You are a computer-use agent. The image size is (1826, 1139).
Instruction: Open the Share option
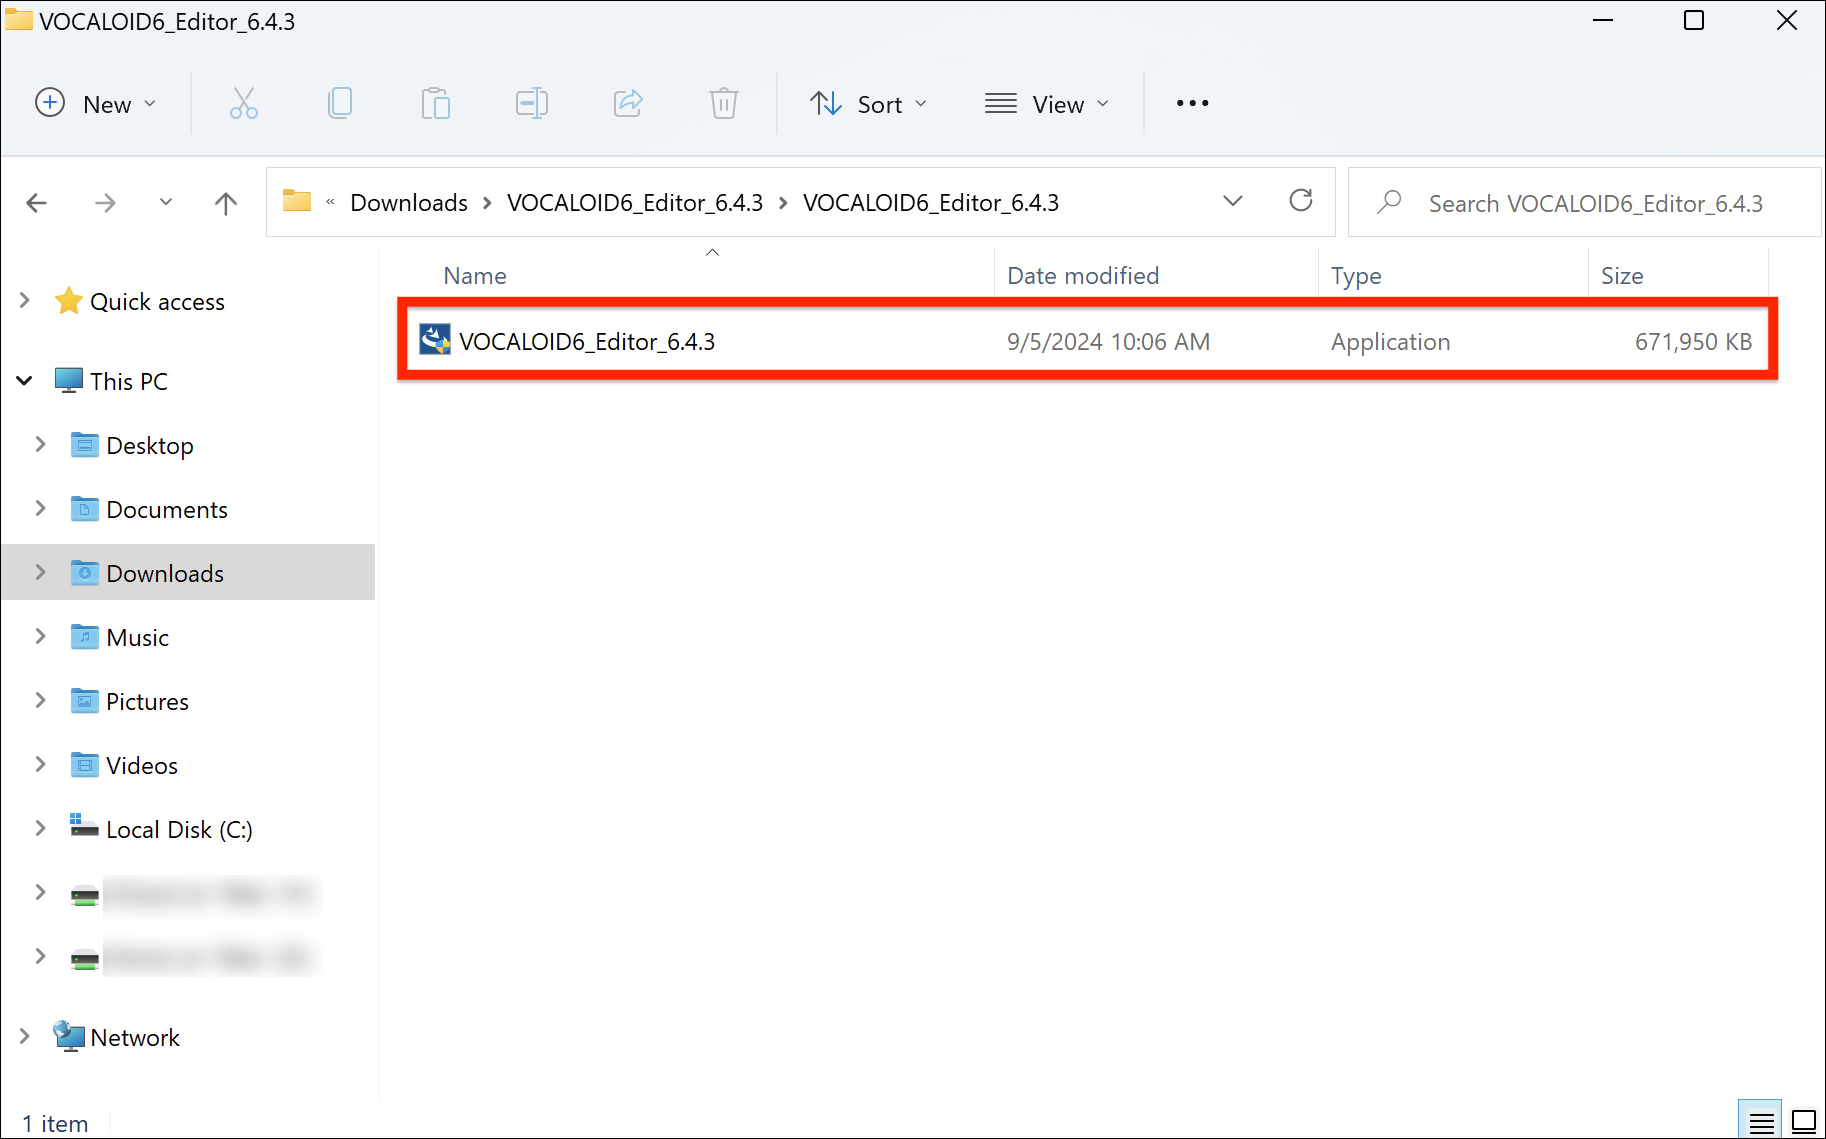[627, 103]
